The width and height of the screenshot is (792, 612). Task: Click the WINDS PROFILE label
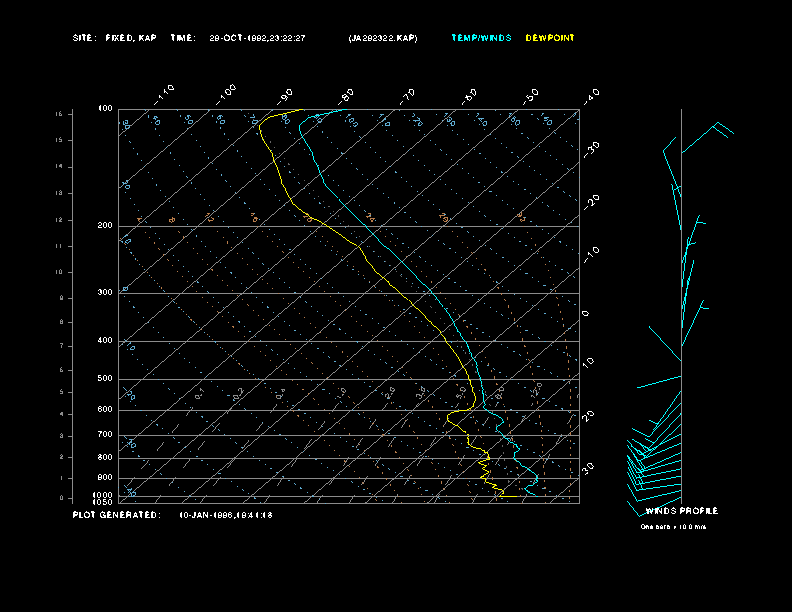click(681, 511)
